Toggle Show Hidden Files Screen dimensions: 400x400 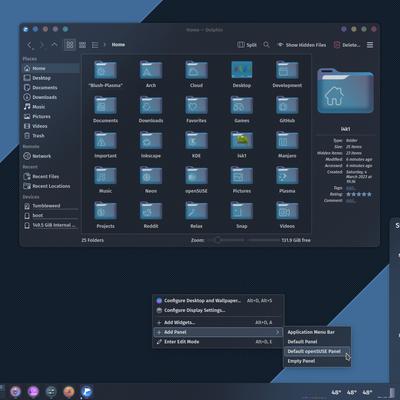[x=302, y=45]
